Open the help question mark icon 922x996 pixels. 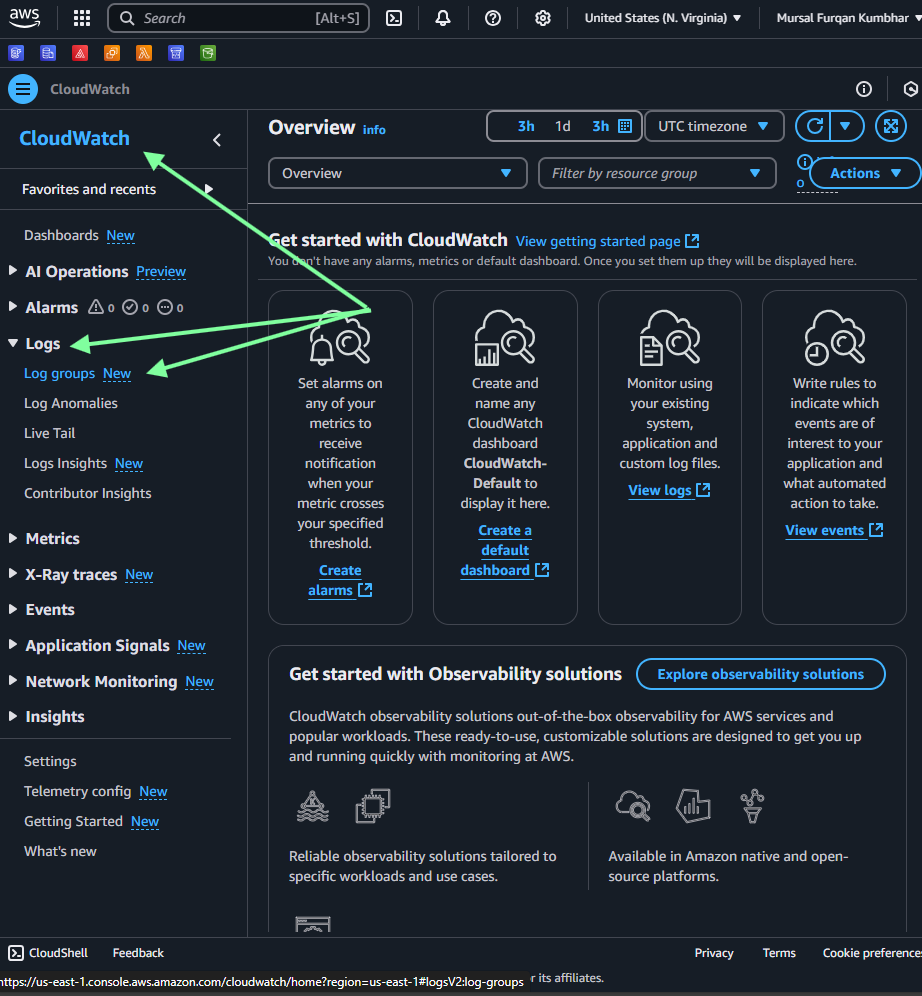click(493, 18)
